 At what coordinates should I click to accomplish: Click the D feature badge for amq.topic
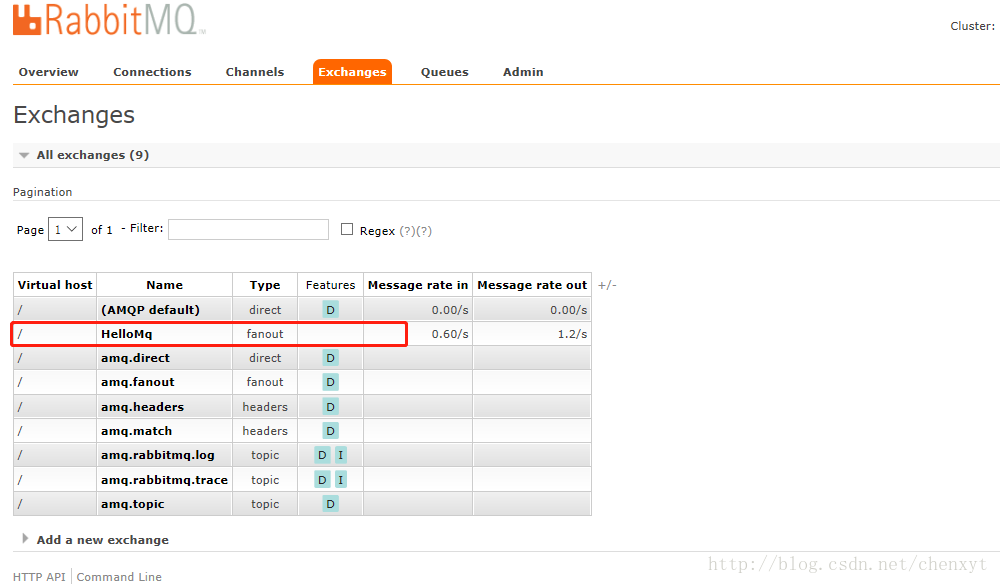pos(330,504)
